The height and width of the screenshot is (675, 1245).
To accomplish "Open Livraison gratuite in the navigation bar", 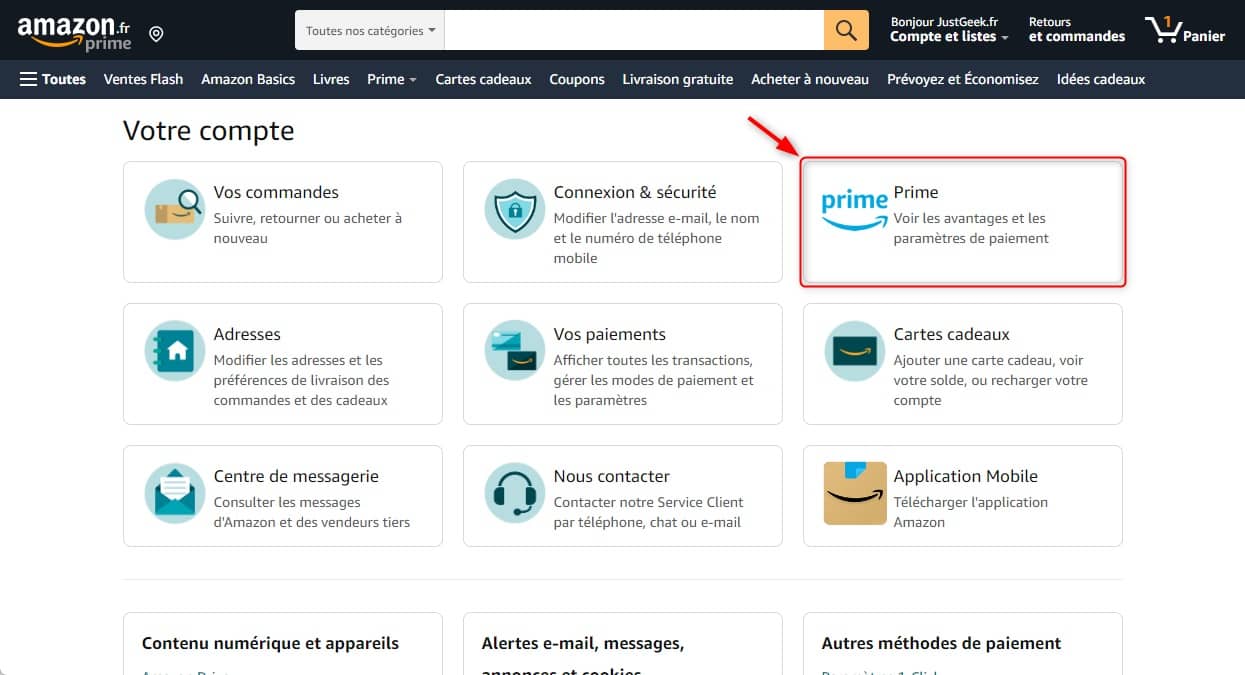I will pos(678,79).
